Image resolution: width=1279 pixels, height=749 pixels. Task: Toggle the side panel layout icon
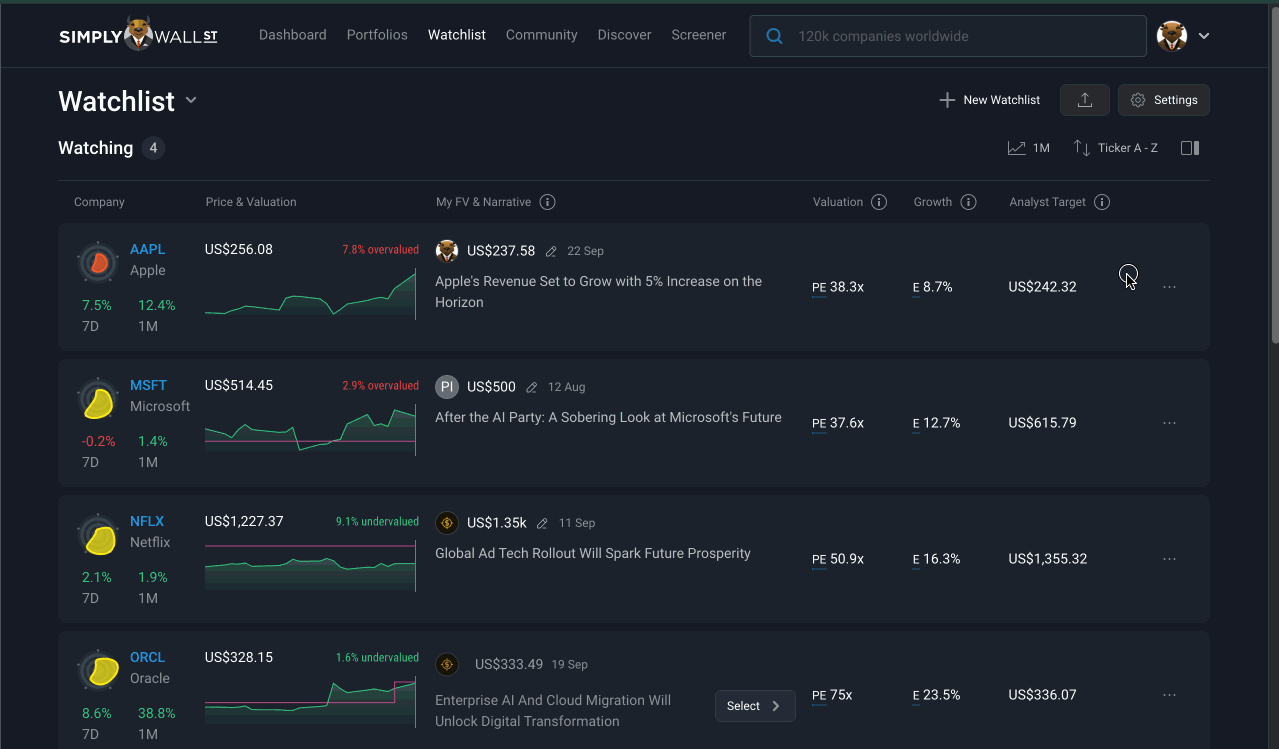[x=1190, y=148]
